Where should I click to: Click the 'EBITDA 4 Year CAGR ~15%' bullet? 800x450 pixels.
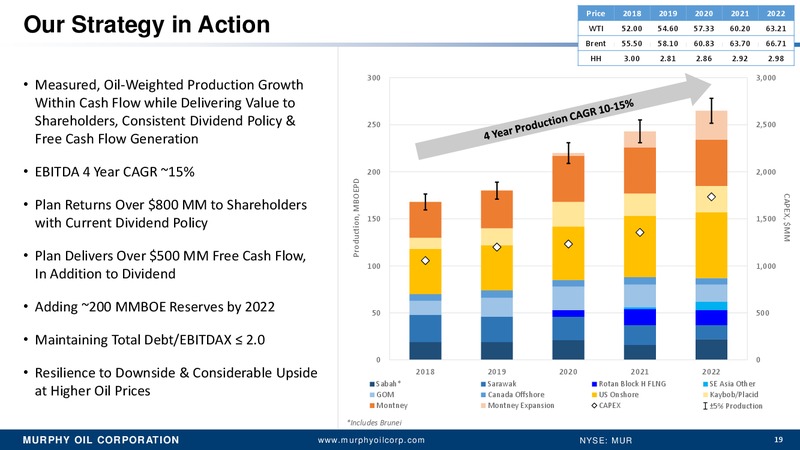(114, 172)
